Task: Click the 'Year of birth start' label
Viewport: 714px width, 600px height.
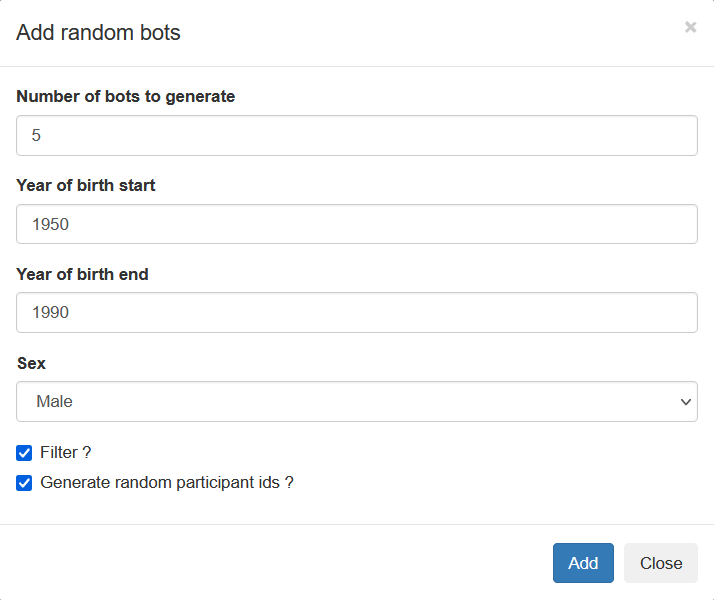Action: click(x=86, y=185)
